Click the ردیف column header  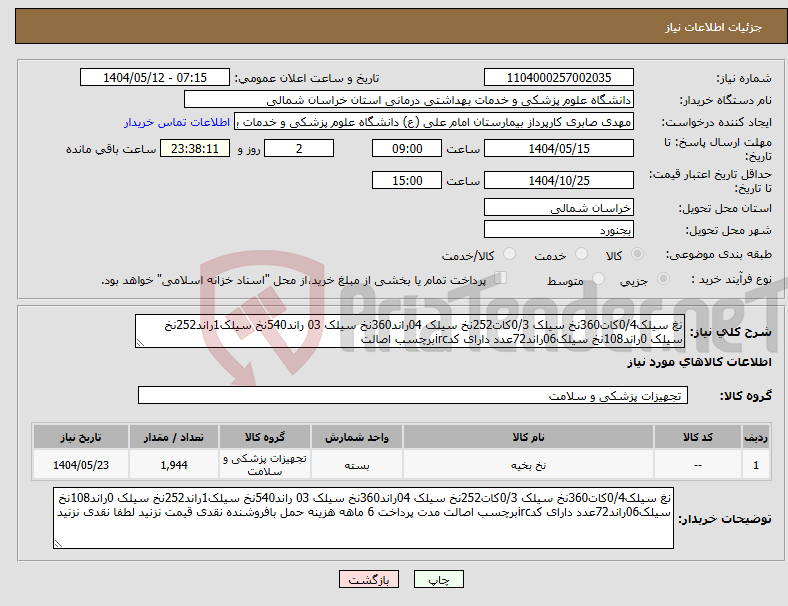tap(755, 437)
